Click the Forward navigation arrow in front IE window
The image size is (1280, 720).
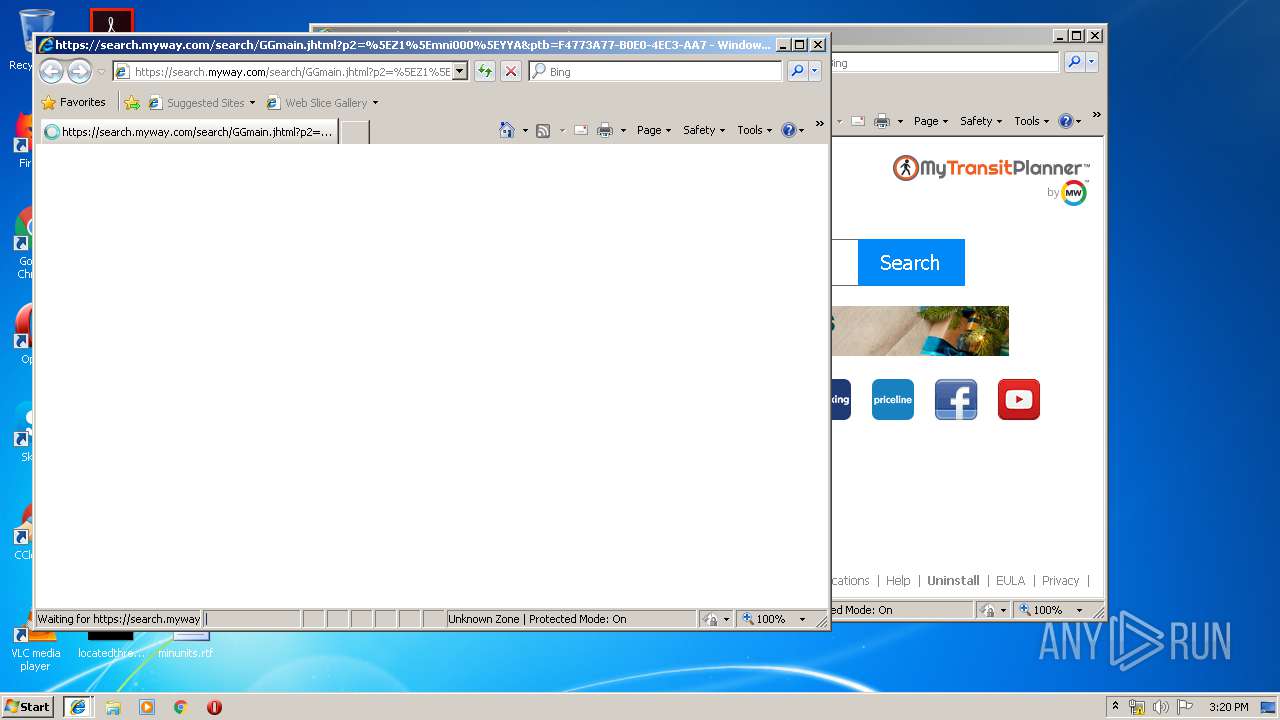pos(79,71)
